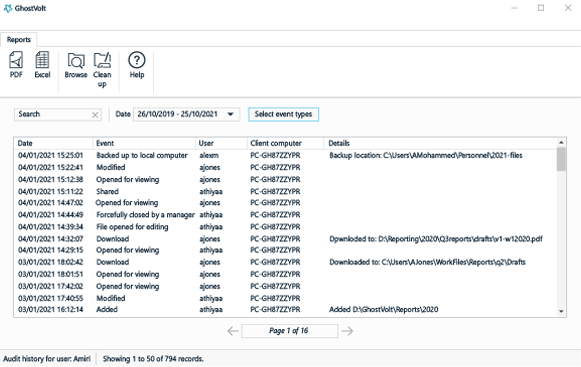Click the GhostVolt app logo
The image size is (581, 367).
8,8
